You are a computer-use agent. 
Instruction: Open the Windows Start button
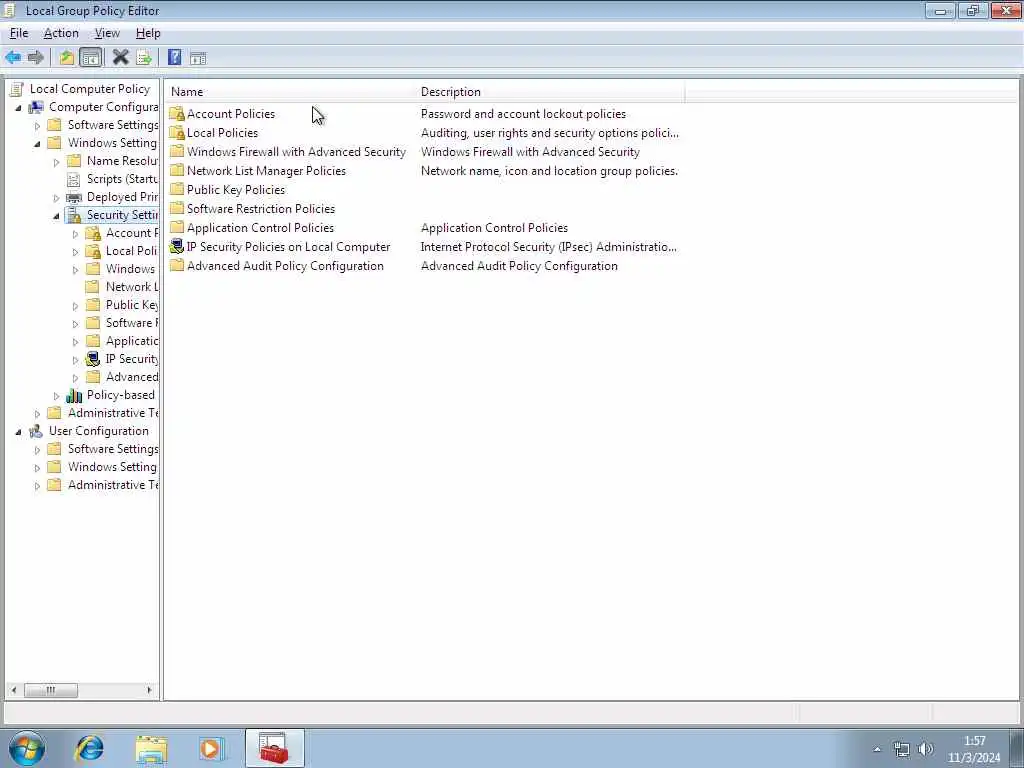click(27, 748)
